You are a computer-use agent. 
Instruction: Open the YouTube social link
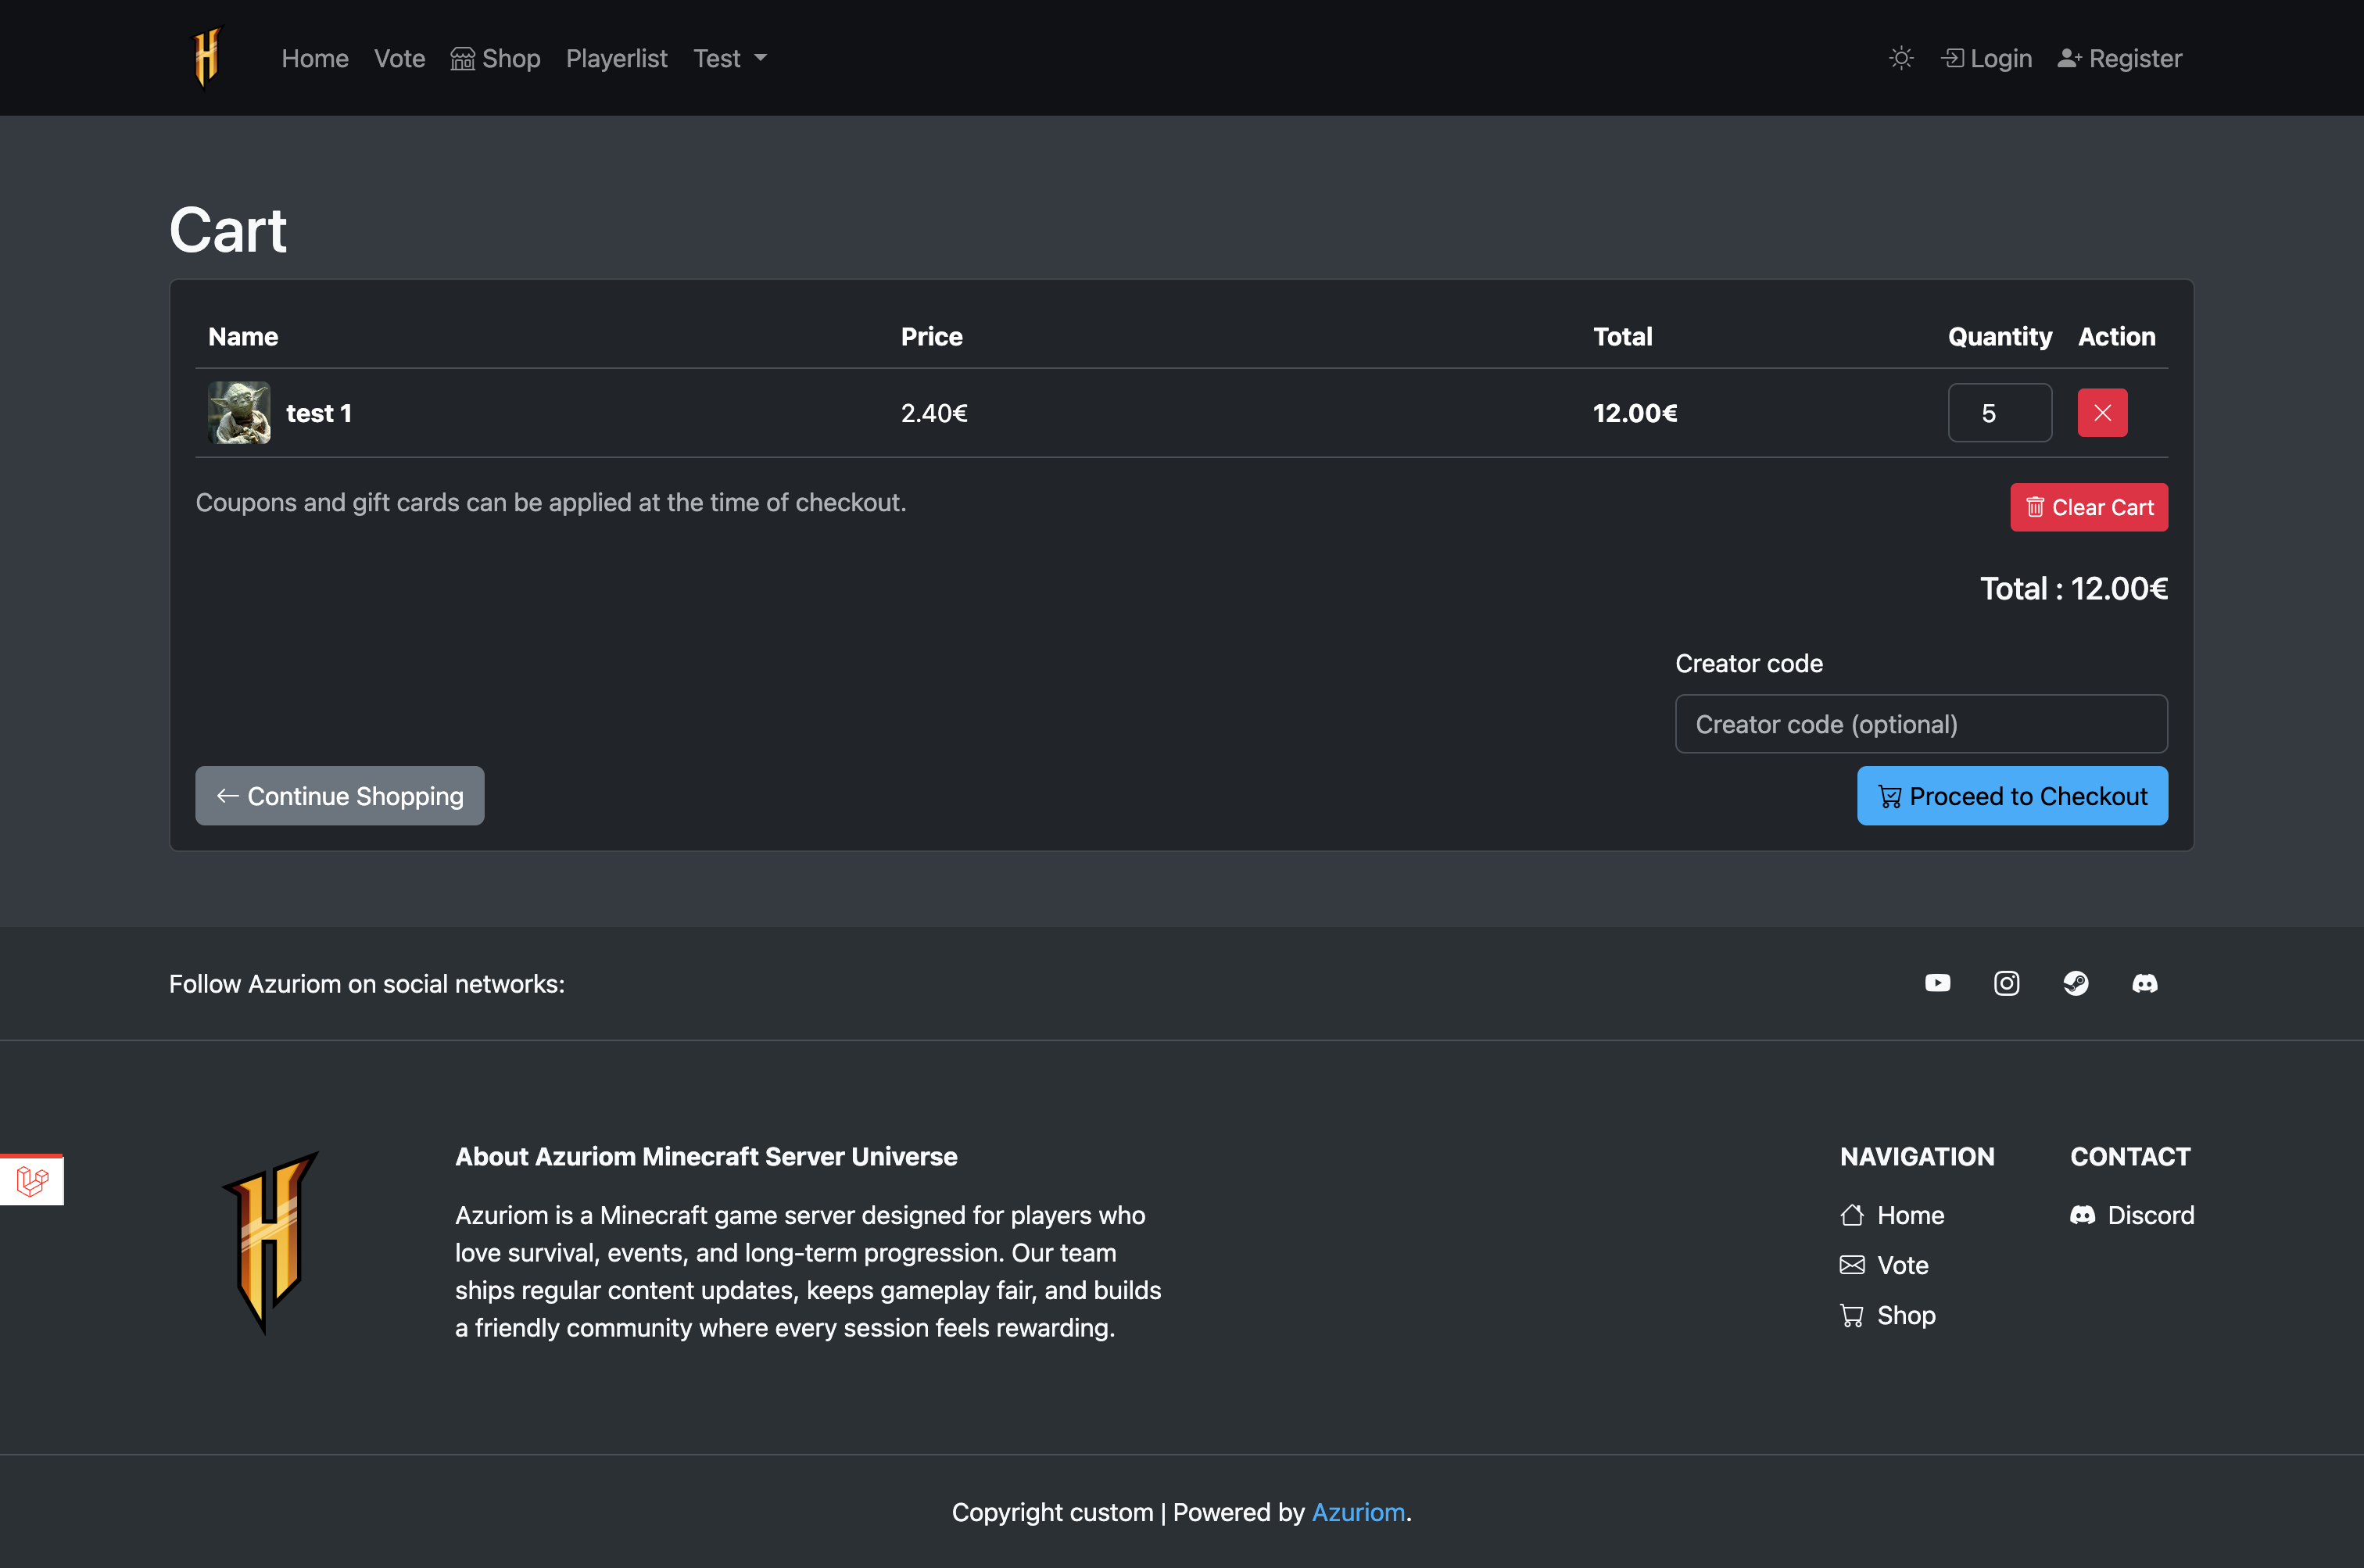[1937, 983]
